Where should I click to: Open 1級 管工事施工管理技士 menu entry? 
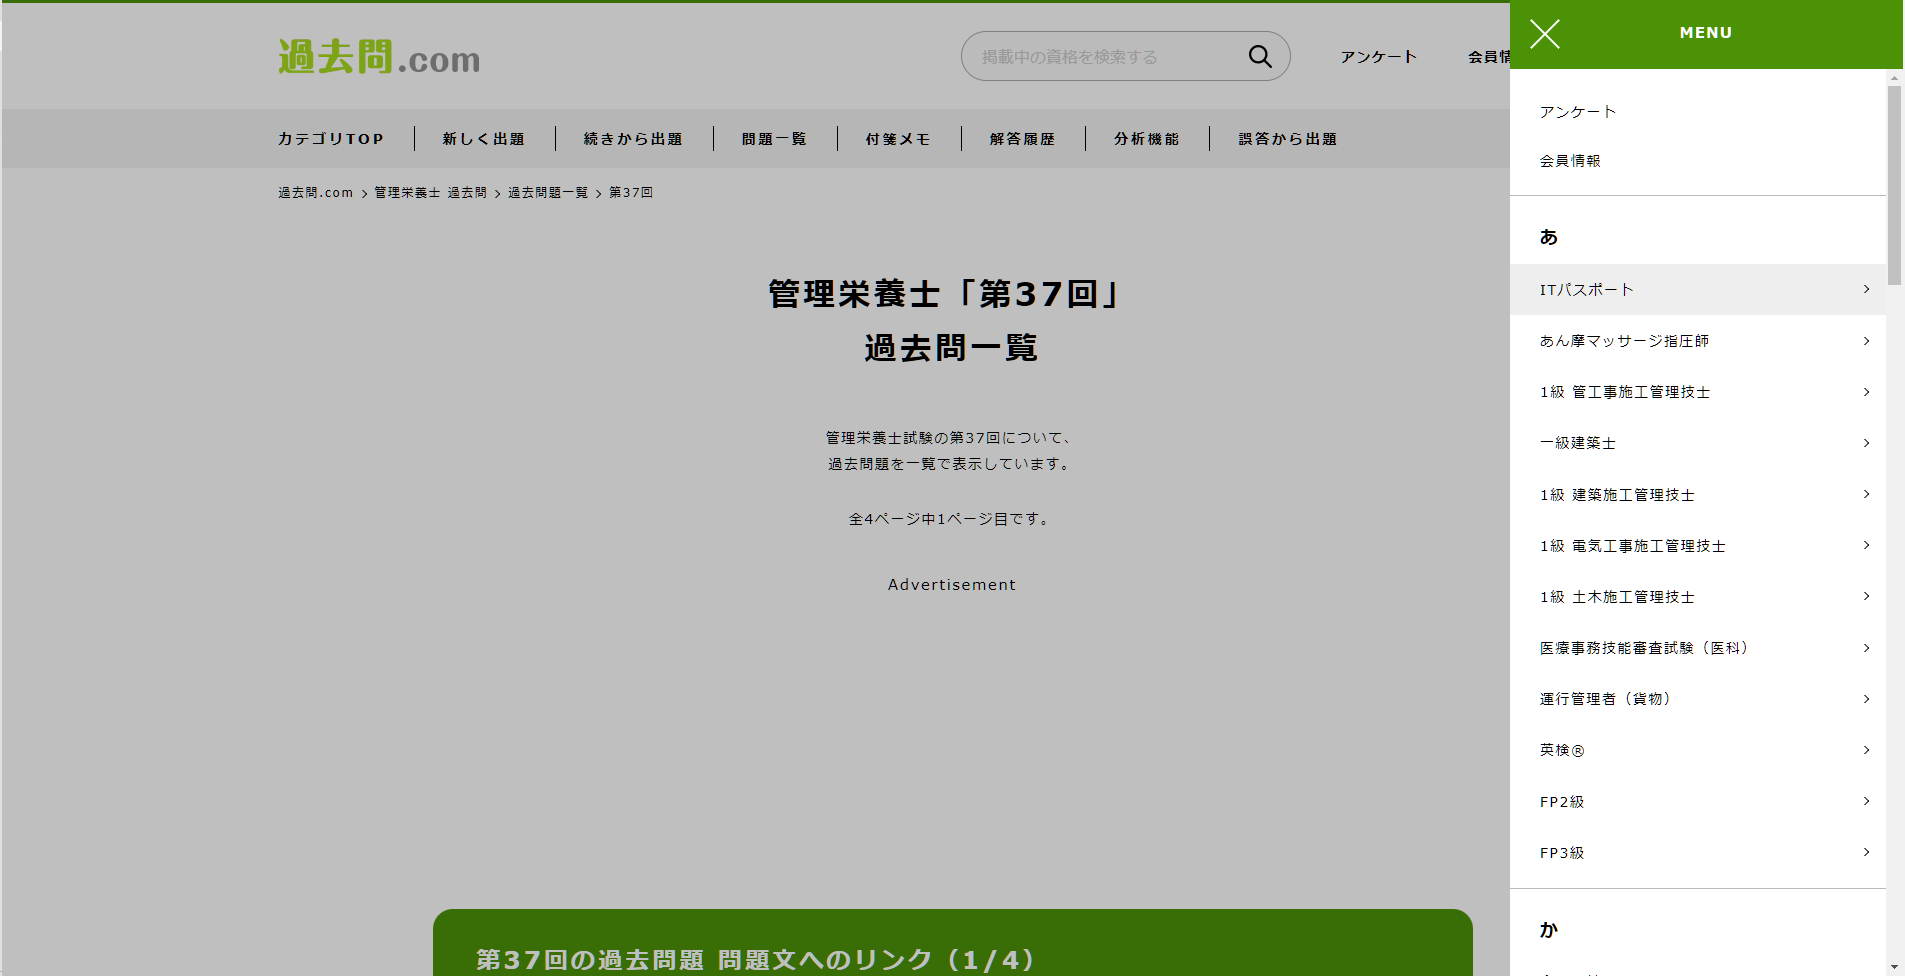(1625, 392)
